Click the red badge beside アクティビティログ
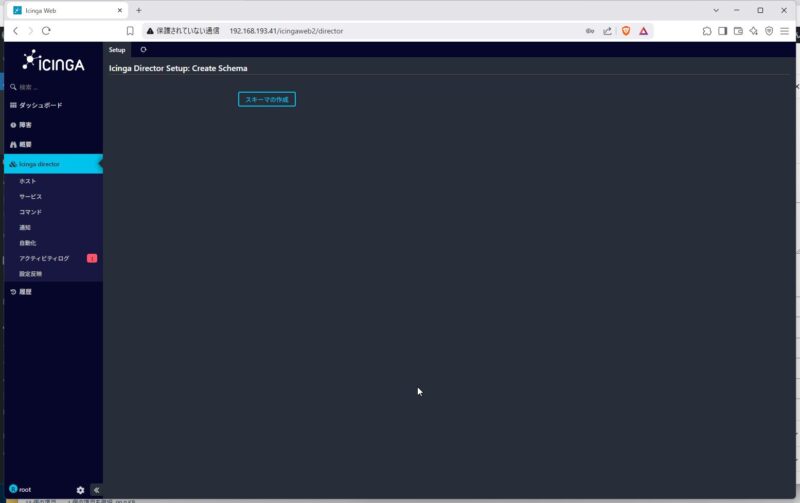The width and height of the screenshot is (800, 503). pos(92,259)
